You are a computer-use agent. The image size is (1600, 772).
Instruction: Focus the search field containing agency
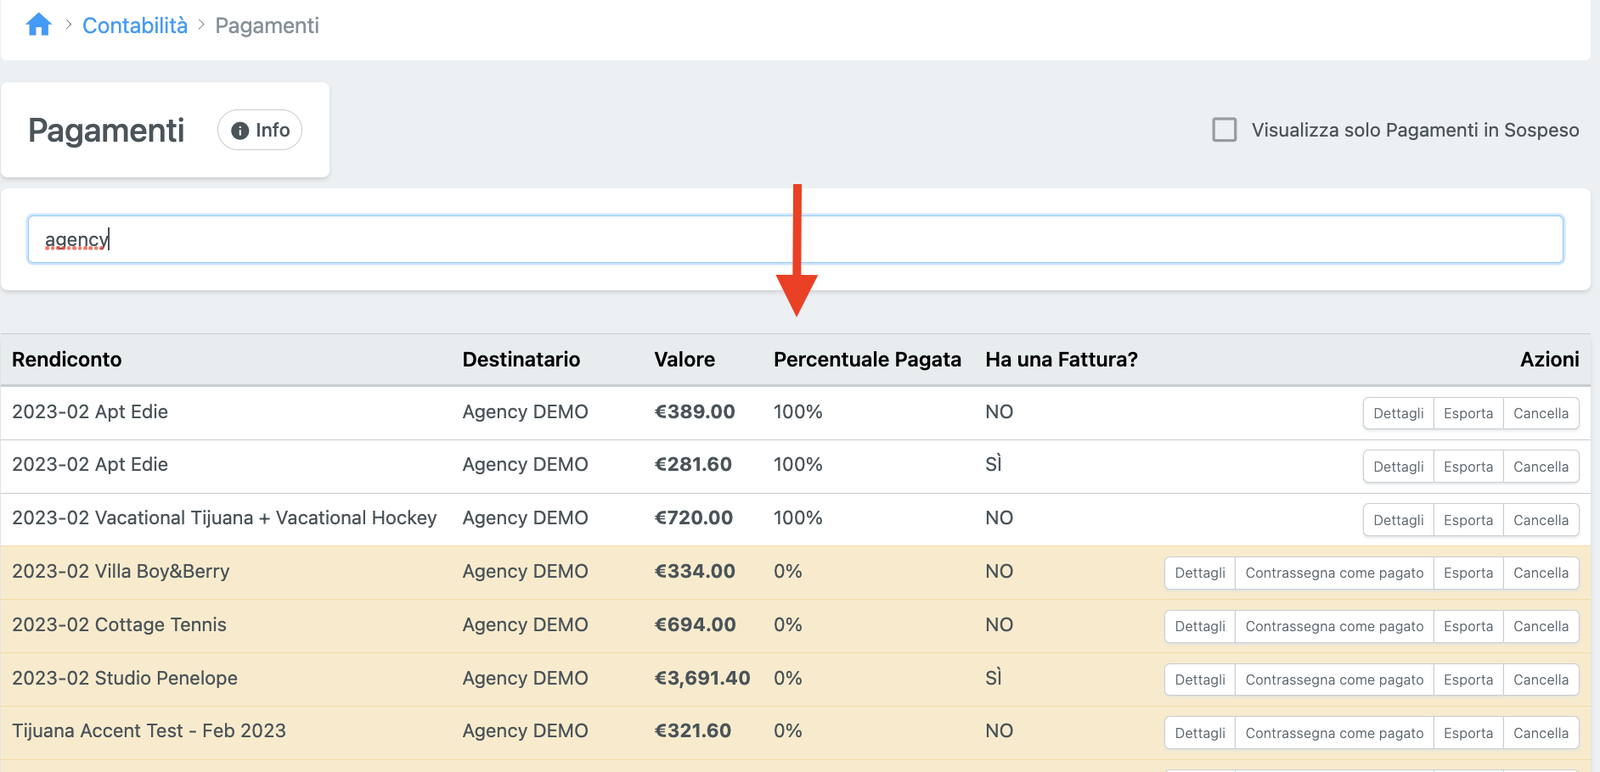click(x=795, y=240)
